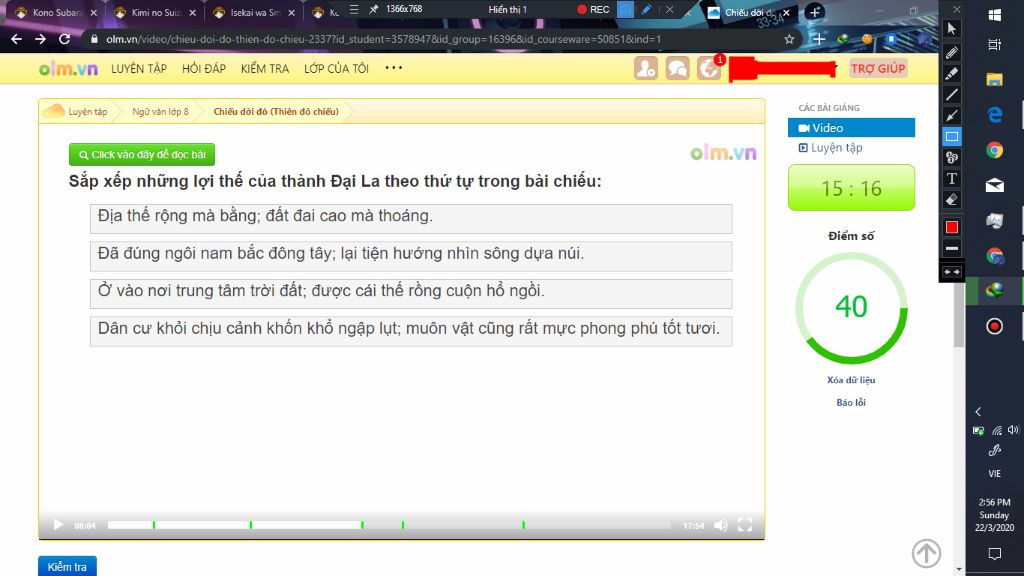Open the chat messages icon
This screenshot has width=1024, height=576.
[677, 68]
